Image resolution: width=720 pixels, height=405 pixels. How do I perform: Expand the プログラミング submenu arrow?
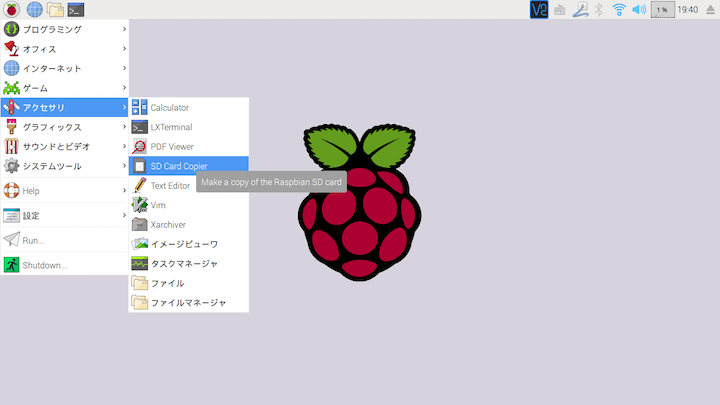[x=124, y=29]
